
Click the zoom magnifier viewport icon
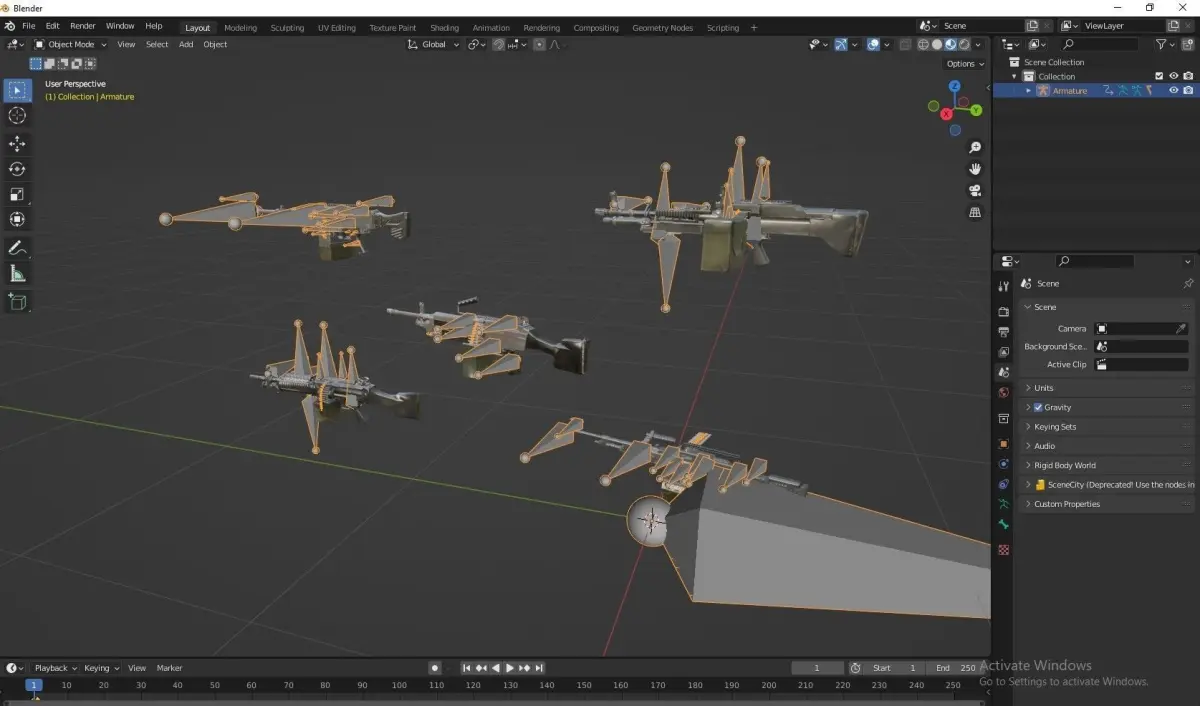975,148
